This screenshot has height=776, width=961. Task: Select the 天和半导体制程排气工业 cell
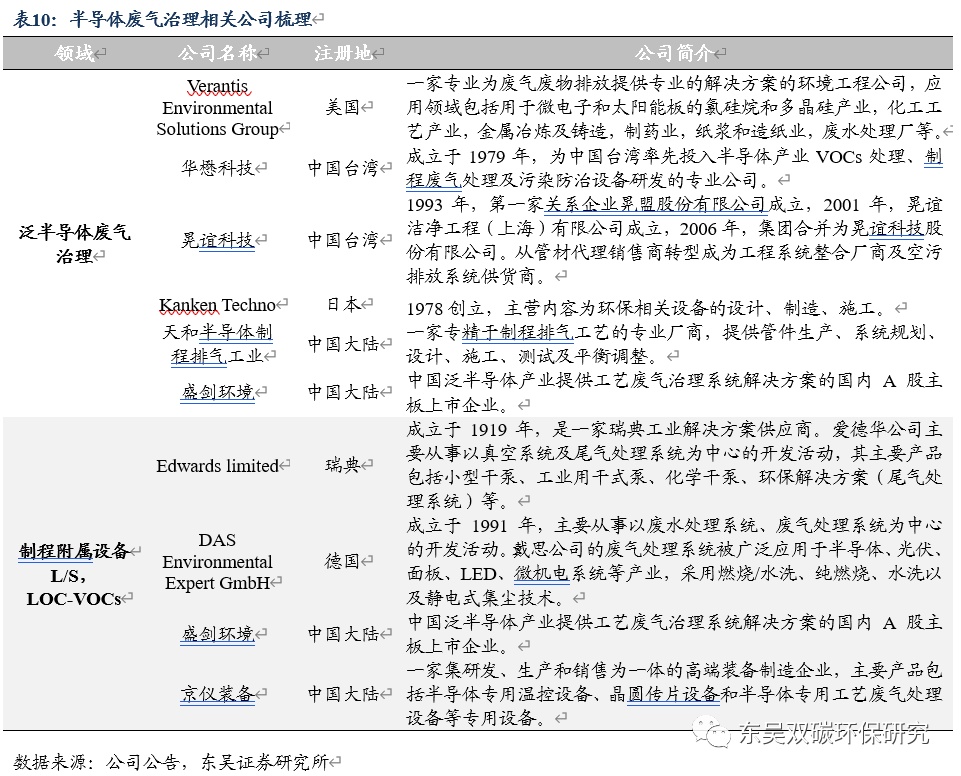pos(218,344)
